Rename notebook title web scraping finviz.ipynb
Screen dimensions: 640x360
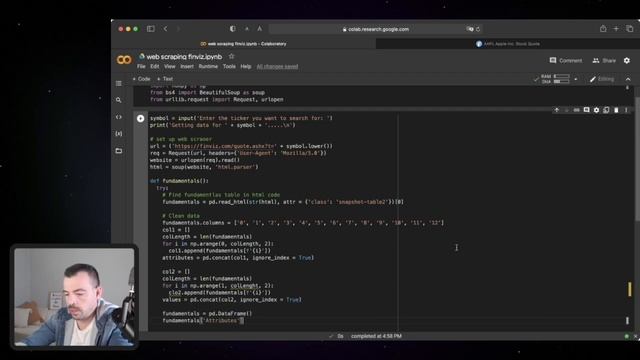[184, 57]
